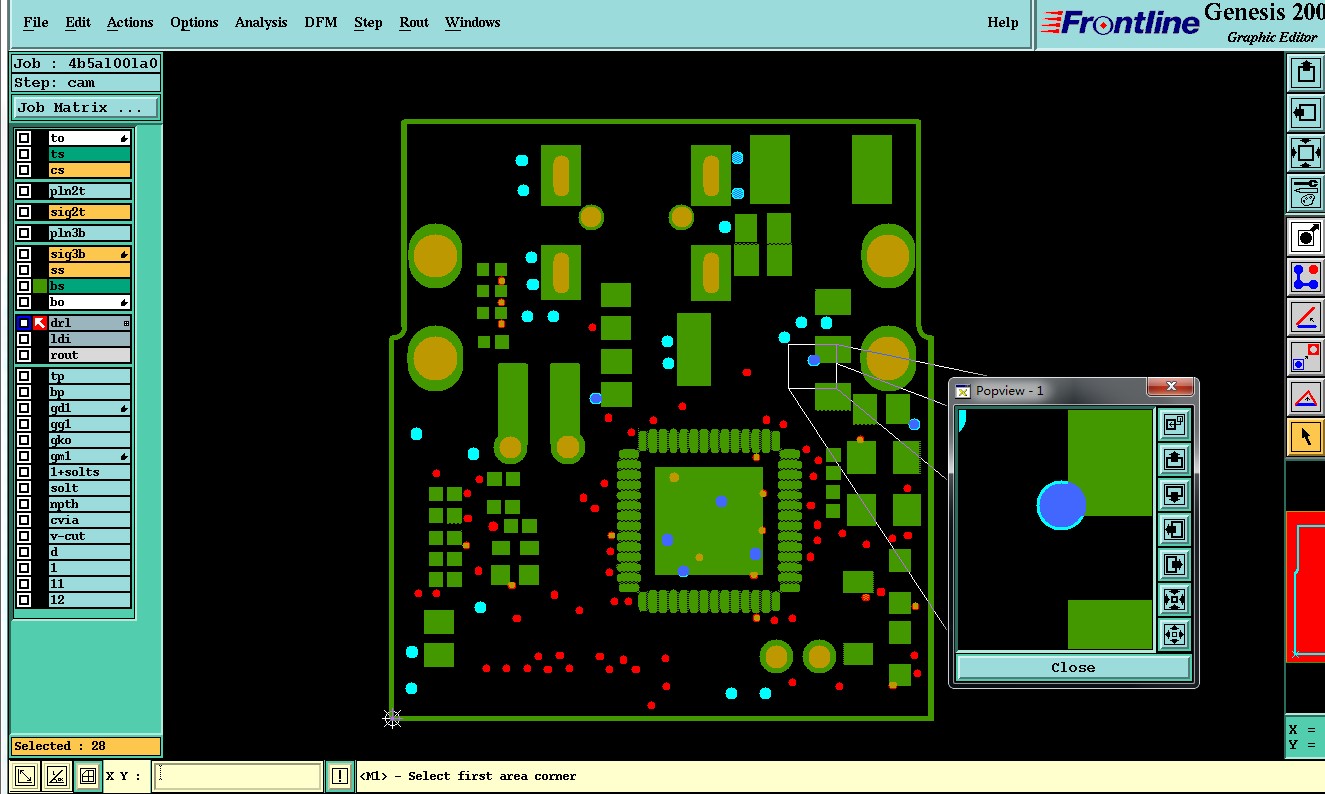This screenshot has height=794, width=1325.
Task: Click the grid snap icon beside X Y label
Action: tap(88, 775)
